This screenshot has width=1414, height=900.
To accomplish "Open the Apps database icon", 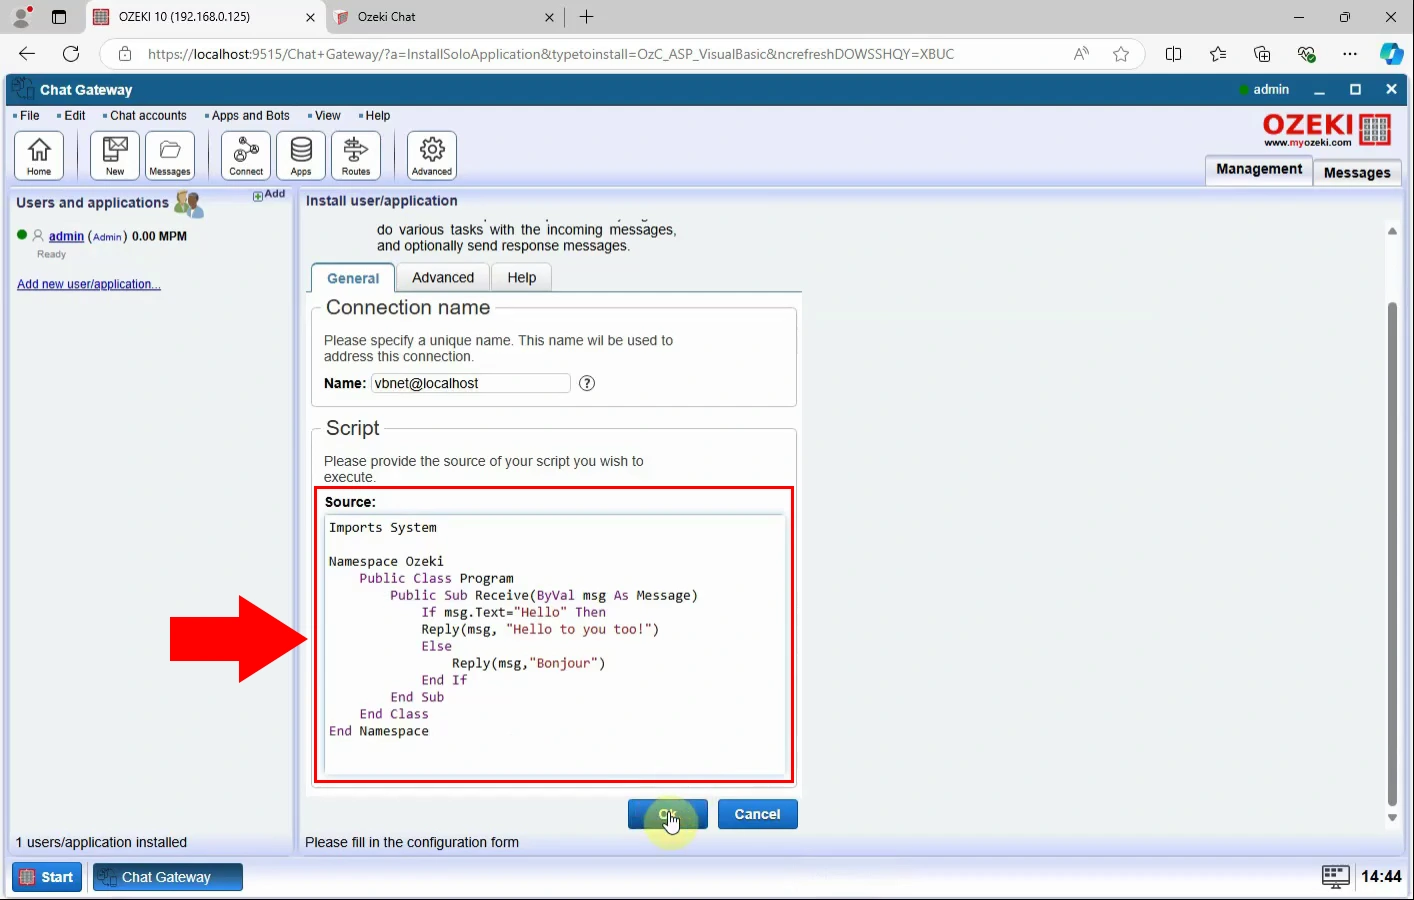I will [301, 155].
